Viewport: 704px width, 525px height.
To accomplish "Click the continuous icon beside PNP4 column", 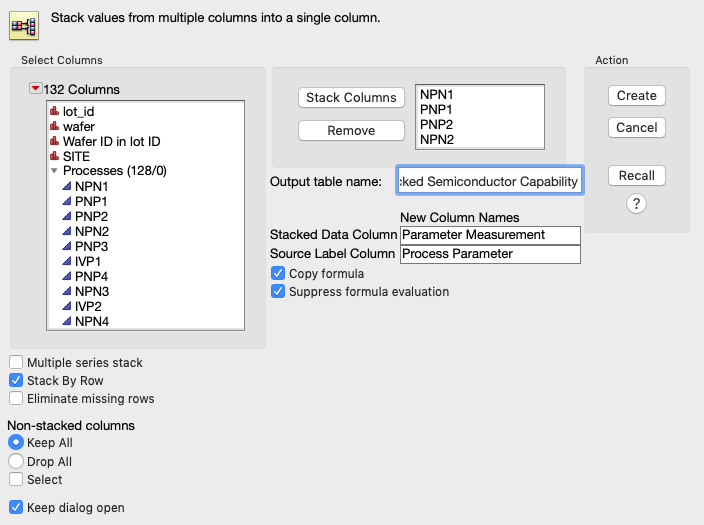I will pos(66,277).
